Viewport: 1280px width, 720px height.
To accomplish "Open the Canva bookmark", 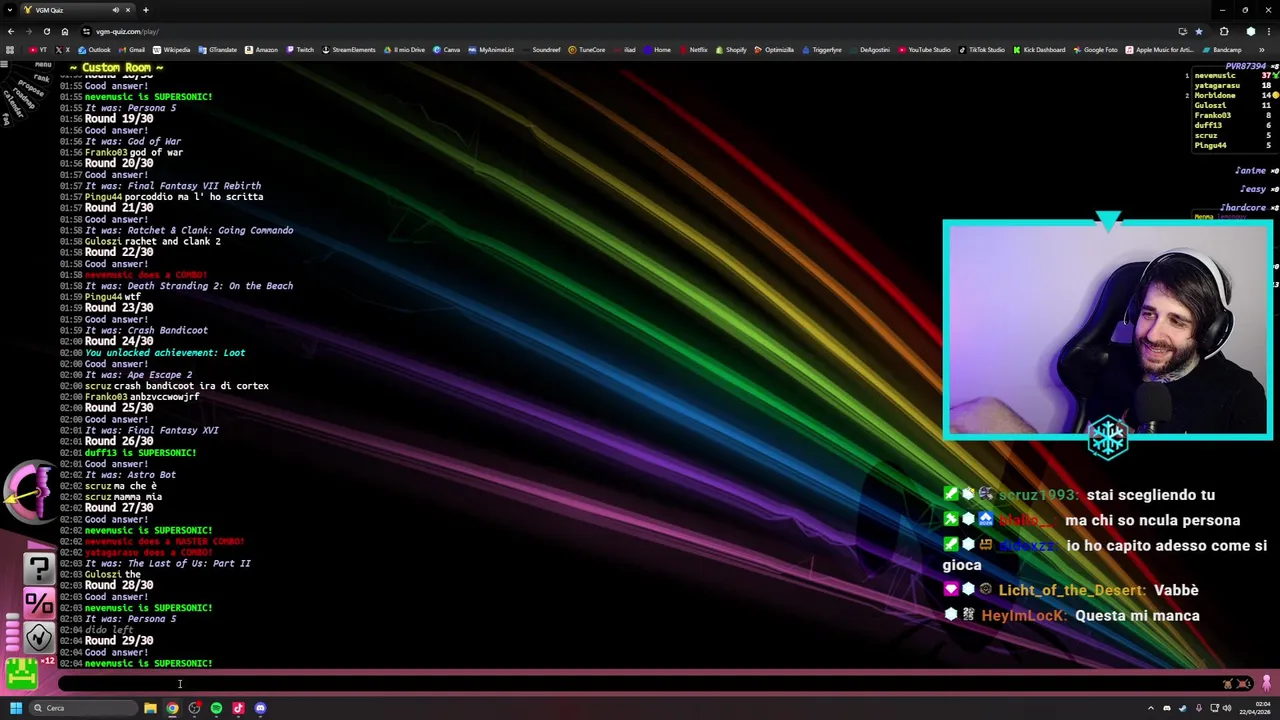I will (x=447, y=50).
